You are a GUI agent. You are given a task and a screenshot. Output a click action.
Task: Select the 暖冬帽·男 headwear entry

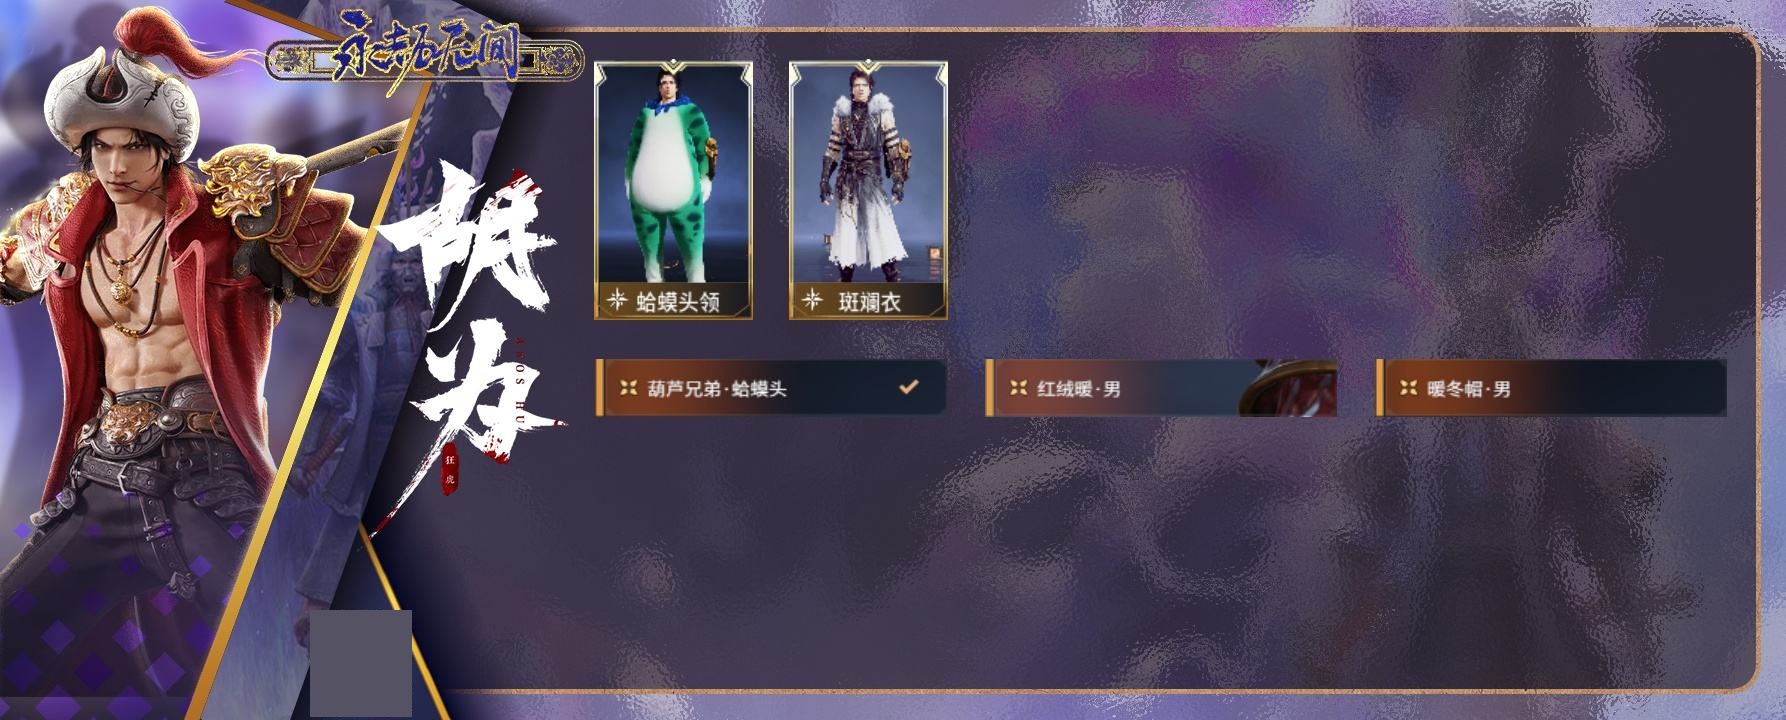(1551, 388)
